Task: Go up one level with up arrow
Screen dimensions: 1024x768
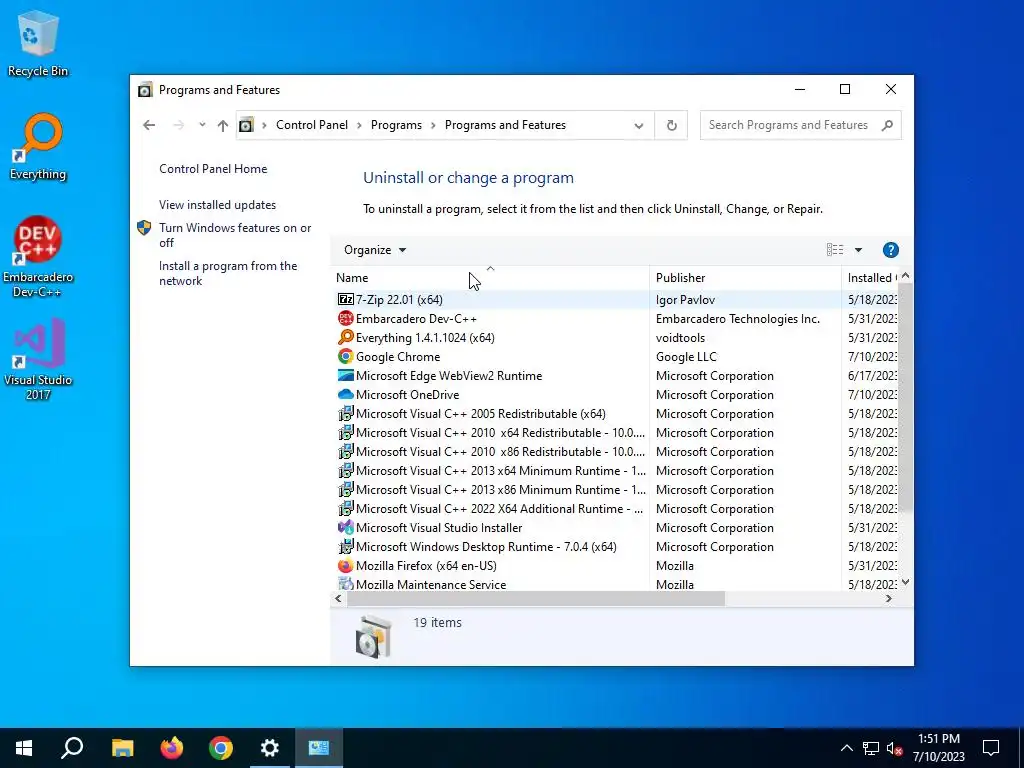Action: pos(223,125)
